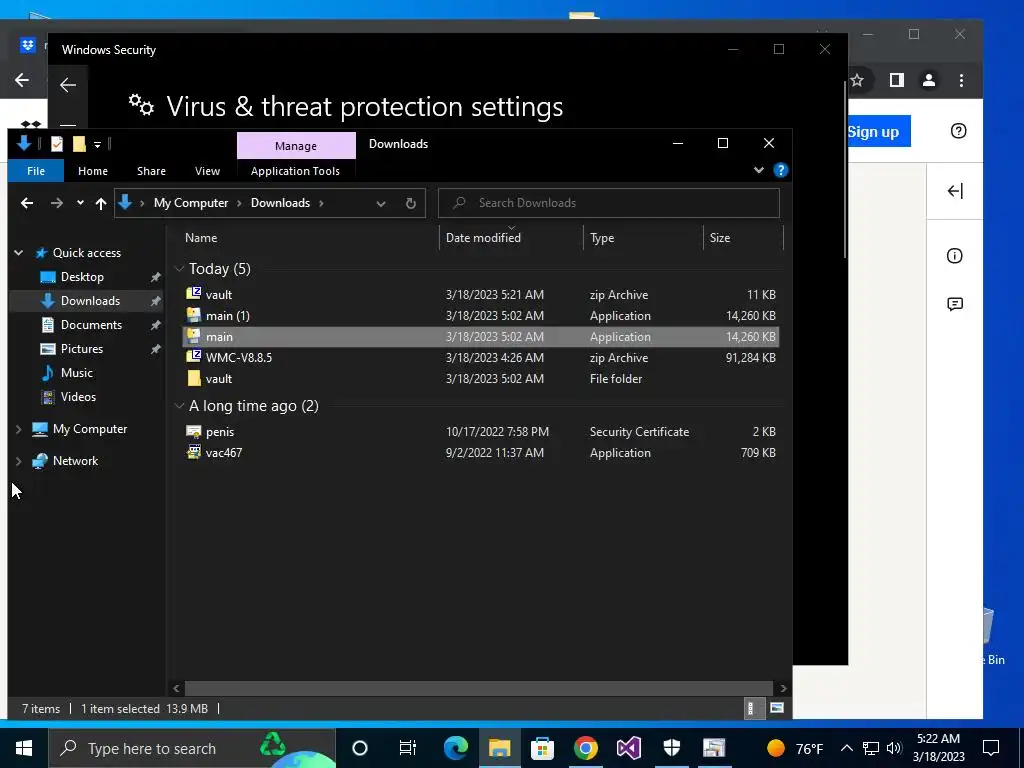Expand My Computer tree node
Screen dimensions: 1024x768
coord(18,429)
